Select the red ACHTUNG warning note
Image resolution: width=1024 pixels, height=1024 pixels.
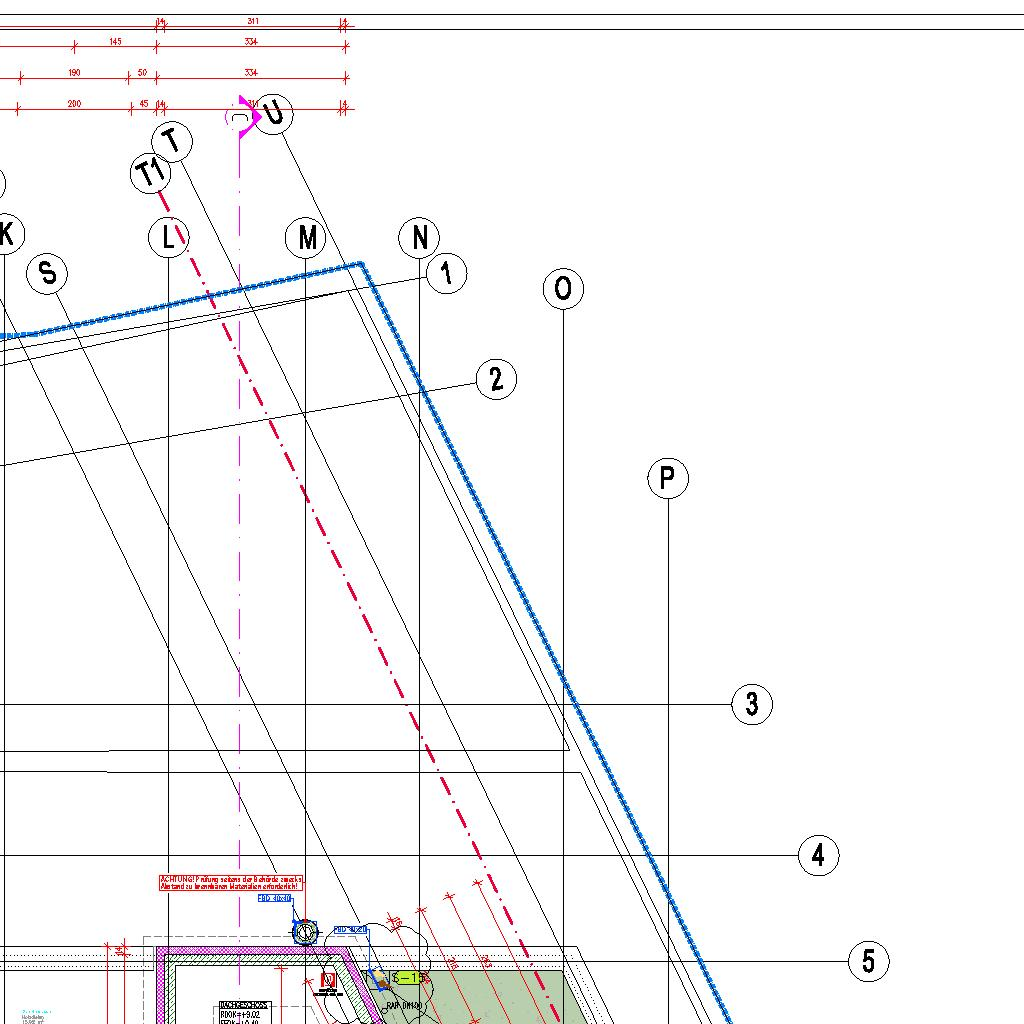coord(230,882)
